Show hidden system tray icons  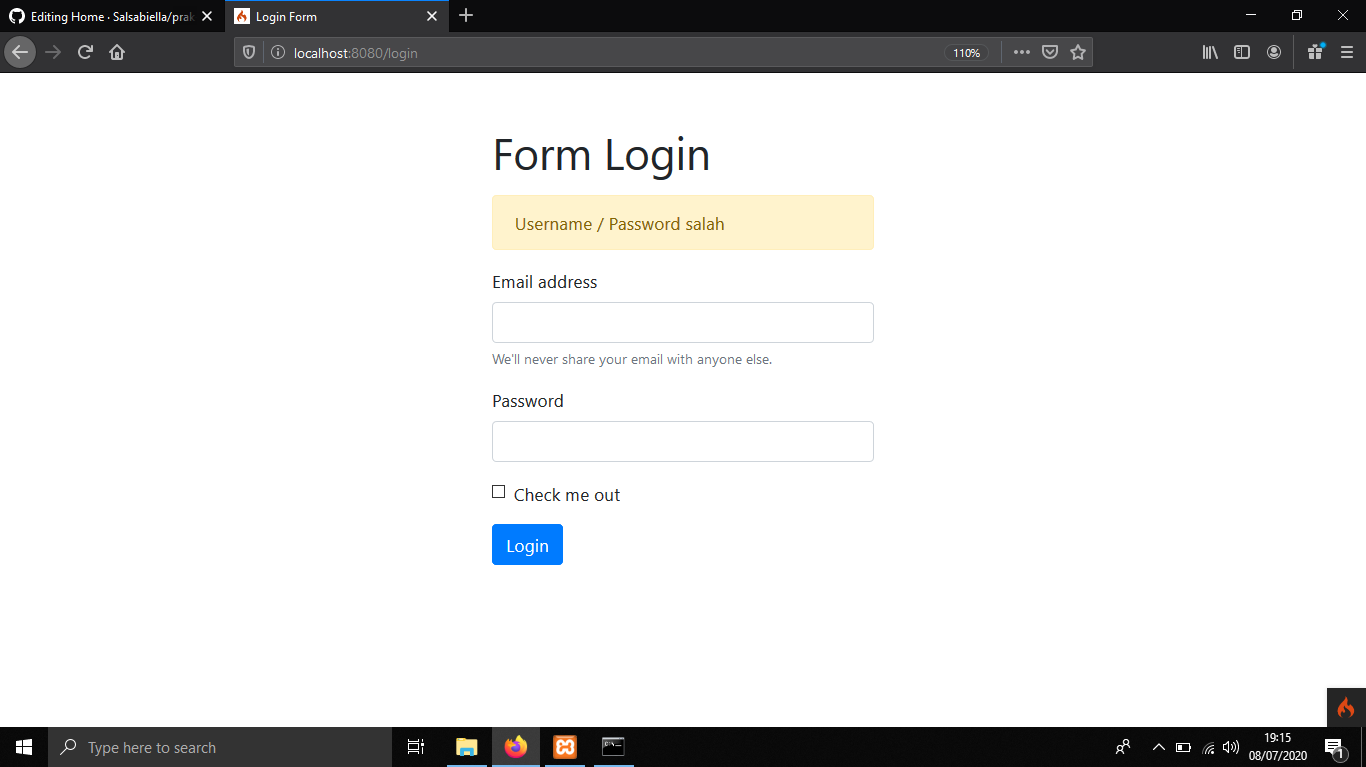(x=1159, y=747)
